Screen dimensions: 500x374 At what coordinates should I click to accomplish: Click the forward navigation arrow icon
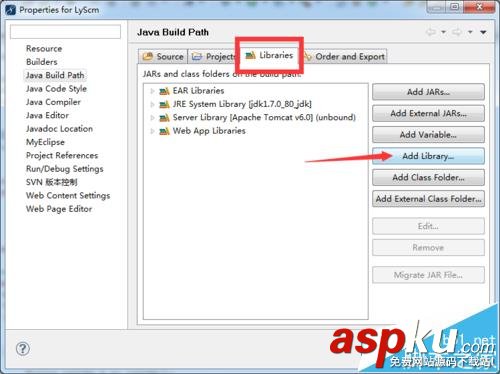[457, 32]
